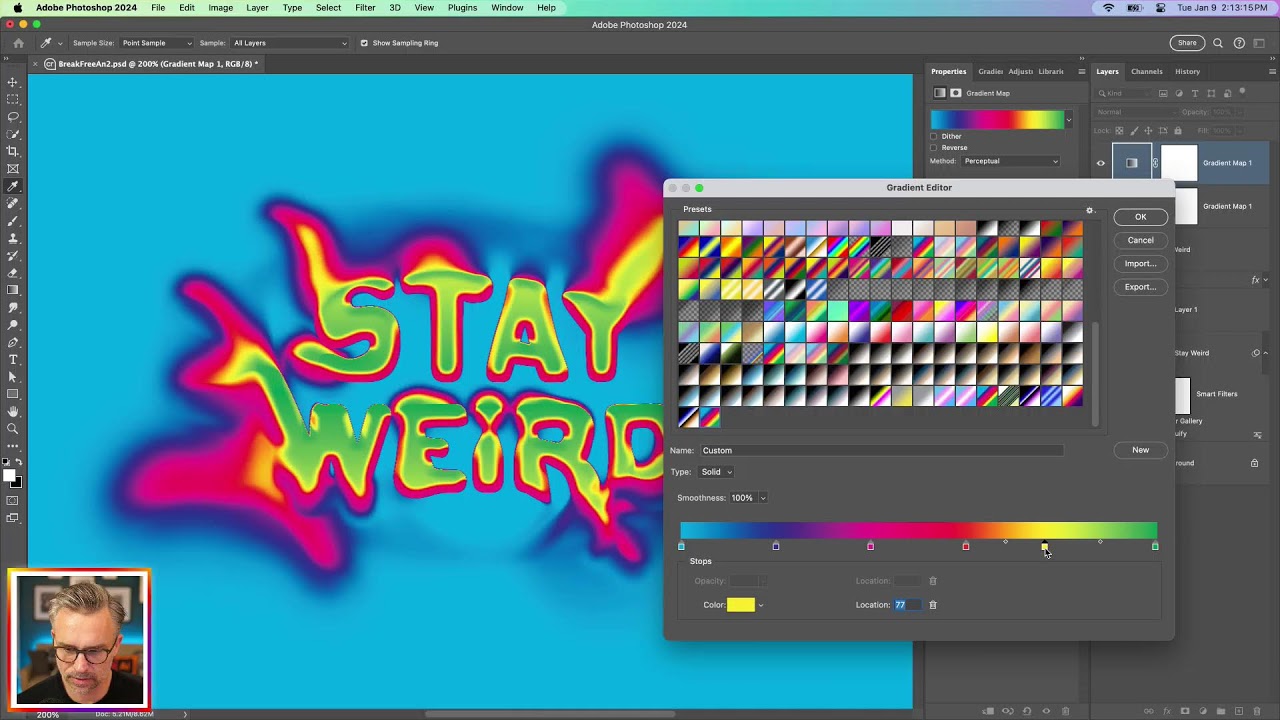Screen dimensions: 1280x720
Task: Open the Method Perceptual dropdown
Action: tap(1010, 161)
